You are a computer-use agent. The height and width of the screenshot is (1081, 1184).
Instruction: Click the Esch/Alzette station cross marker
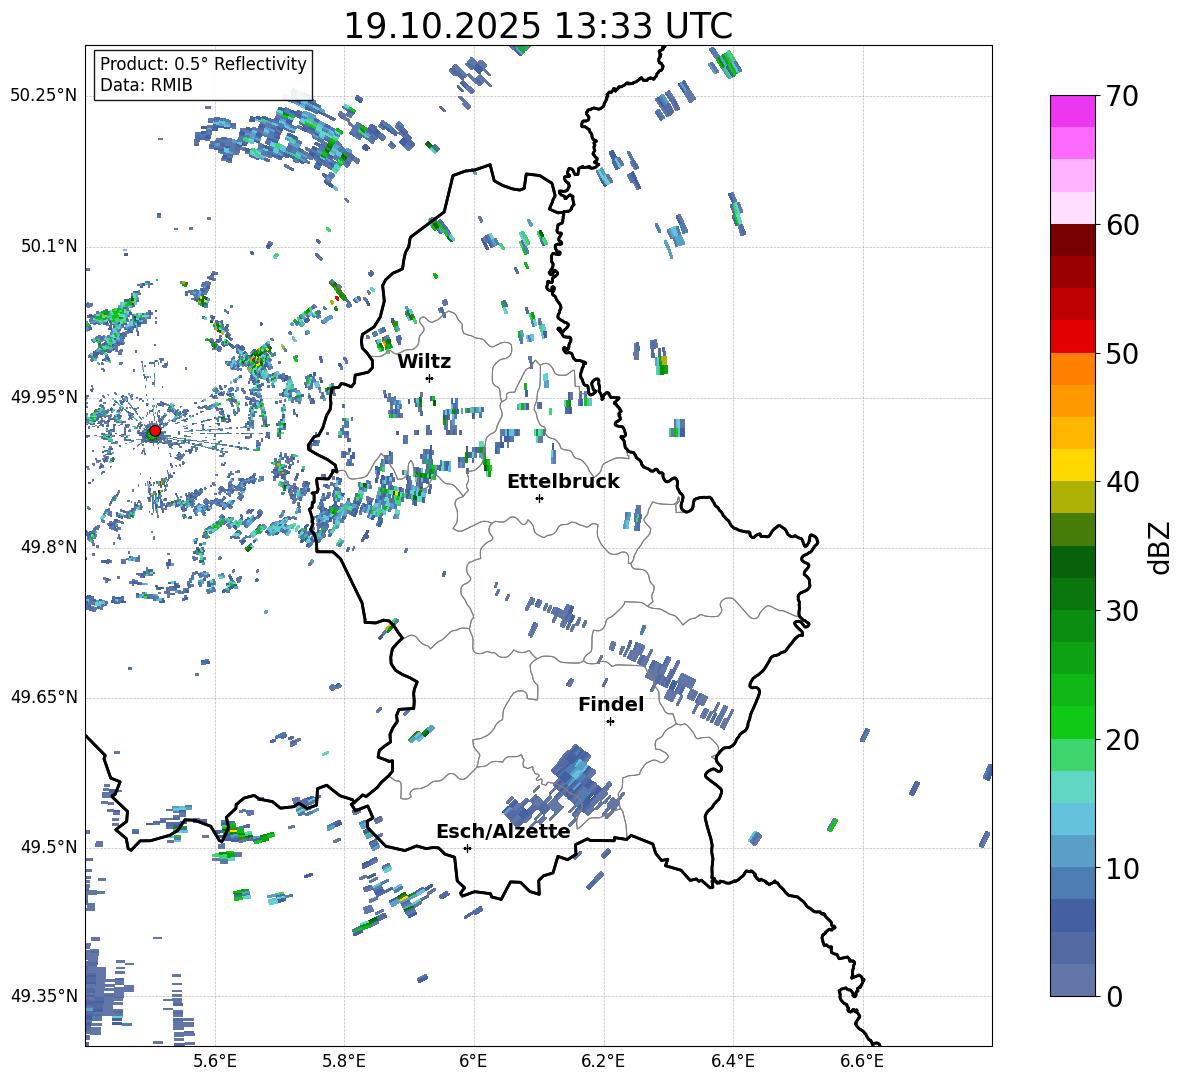(x=467, y=848)
